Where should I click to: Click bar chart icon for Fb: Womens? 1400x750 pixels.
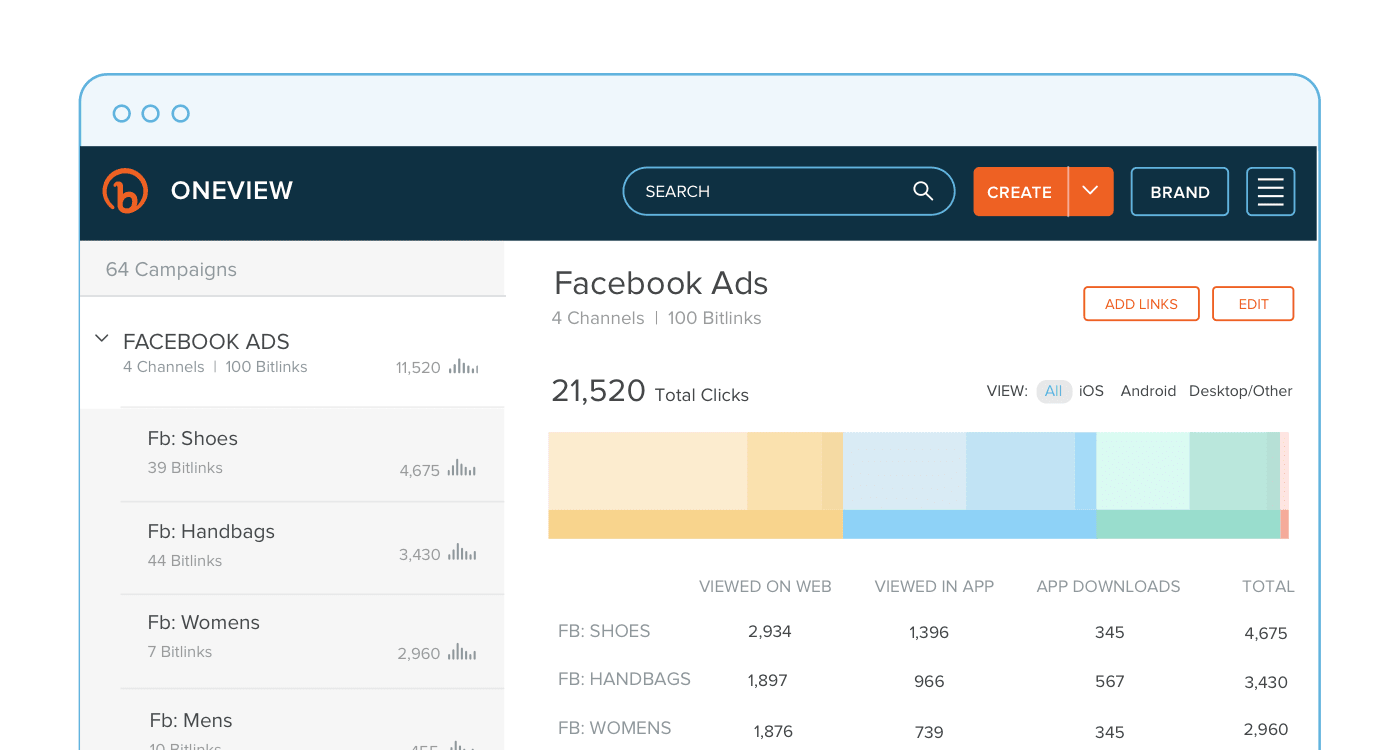[462, 652]
